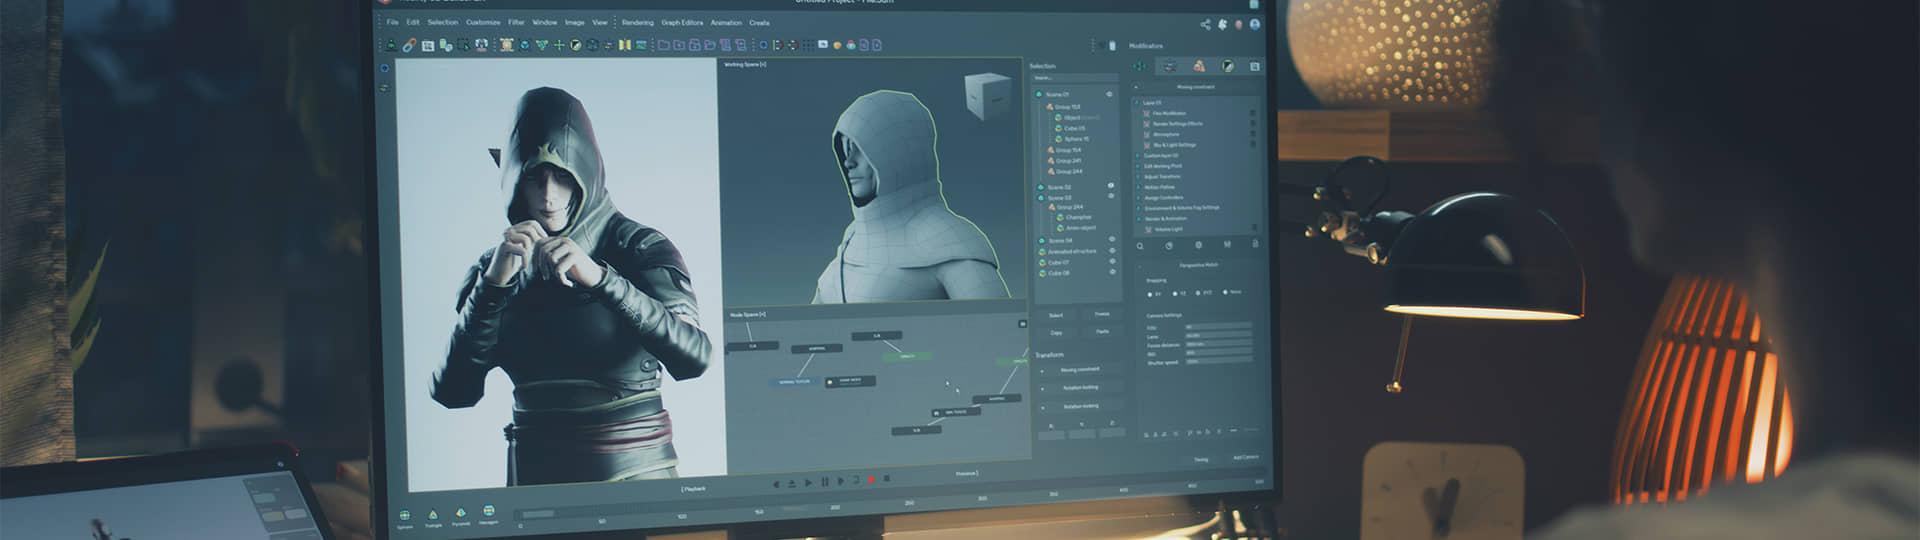Select Champloe object in scene tree
1920x540 pixels.
click(x=1079, y=217)
